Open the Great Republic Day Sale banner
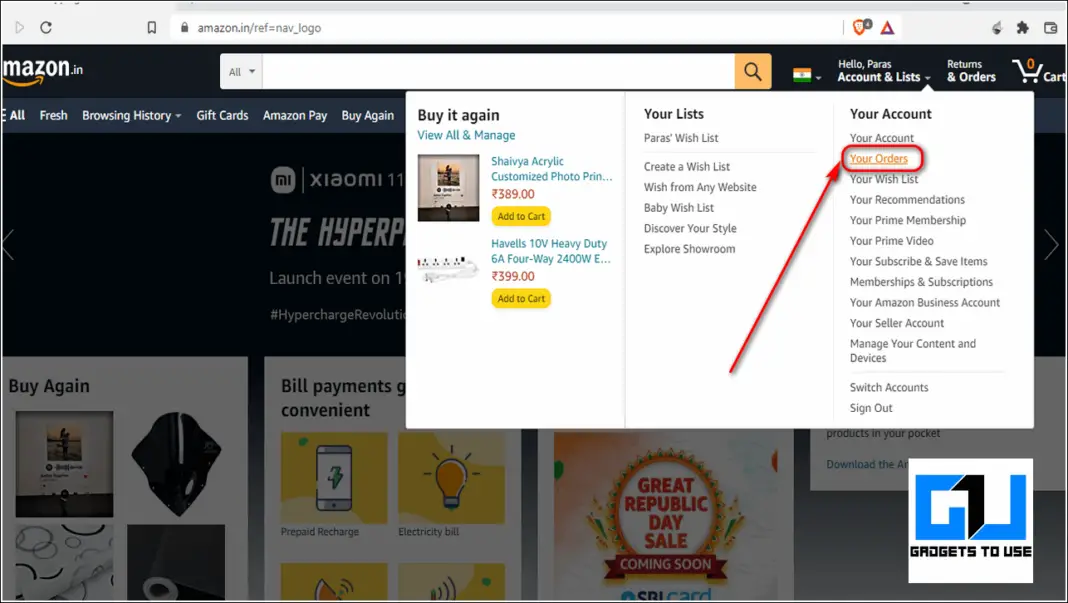 coord(665,516)
